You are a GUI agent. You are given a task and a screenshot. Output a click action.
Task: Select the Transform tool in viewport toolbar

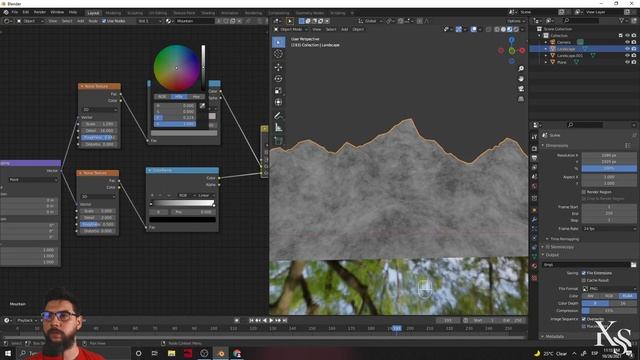(x=278, y=102)
